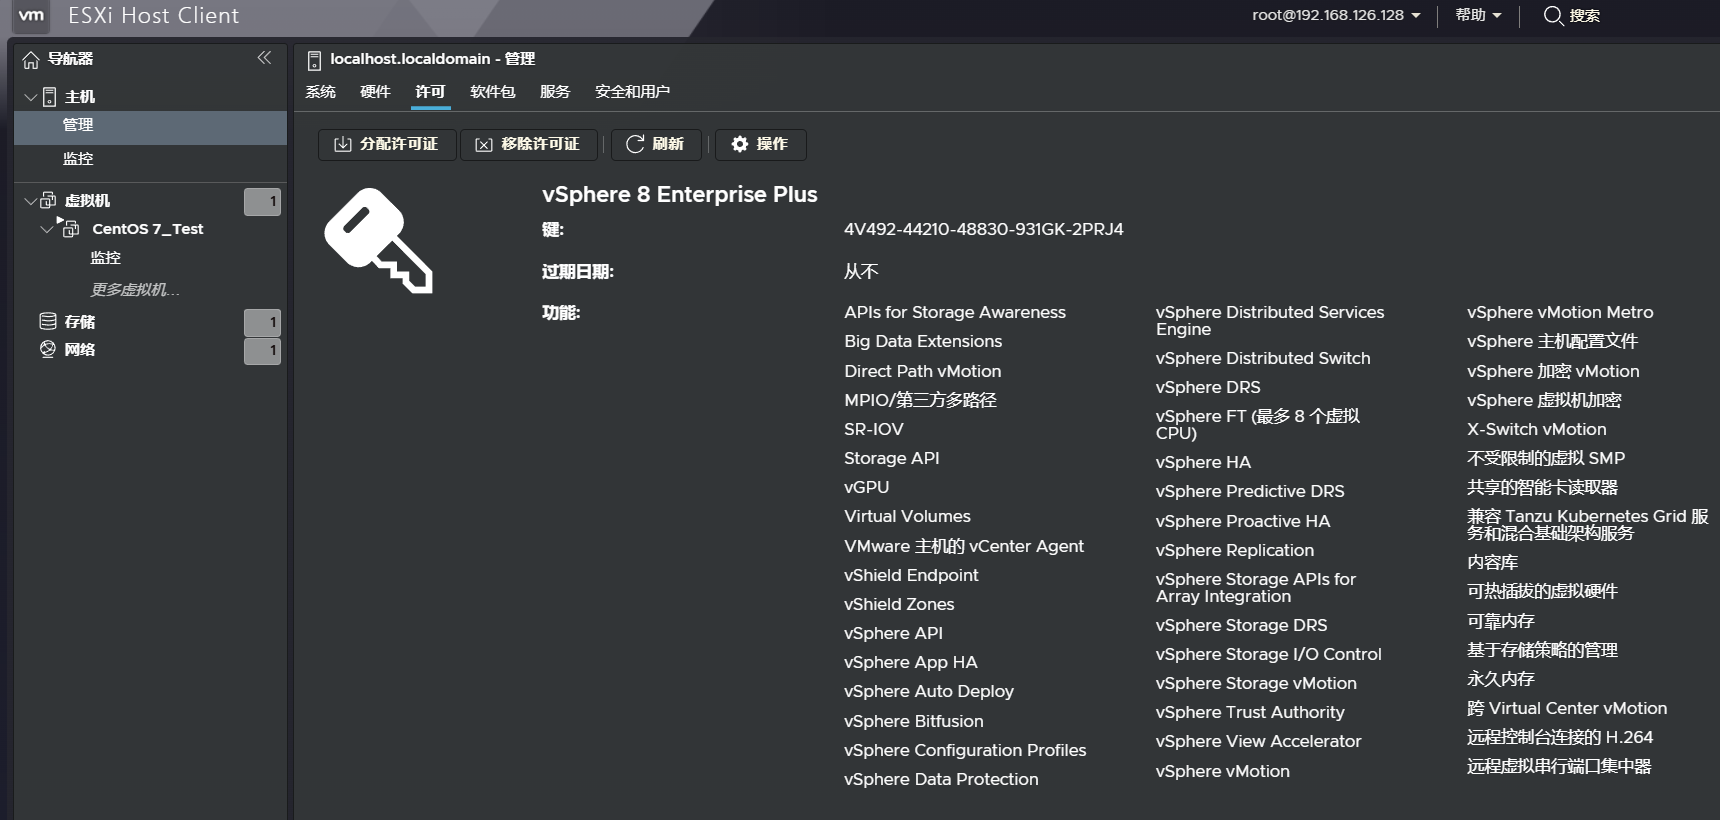Click the refresh circular arrow icon
Screen dimensions: 1720x820
[x=635, y=144]
